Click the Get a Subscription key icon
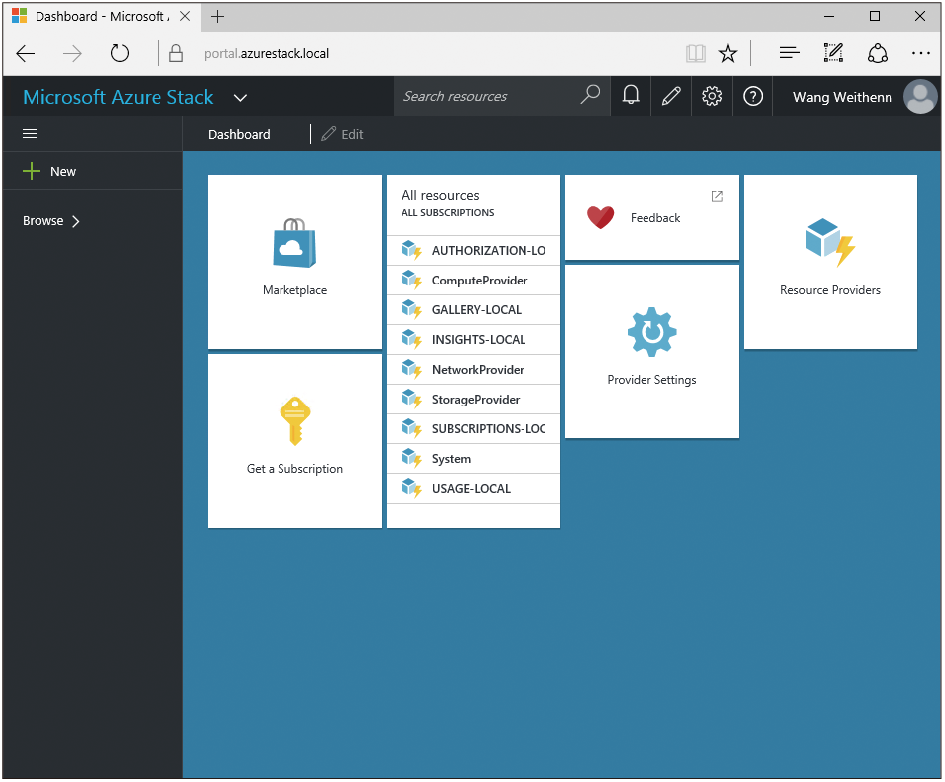Screen dimensions: 945x782 (295, 421)
